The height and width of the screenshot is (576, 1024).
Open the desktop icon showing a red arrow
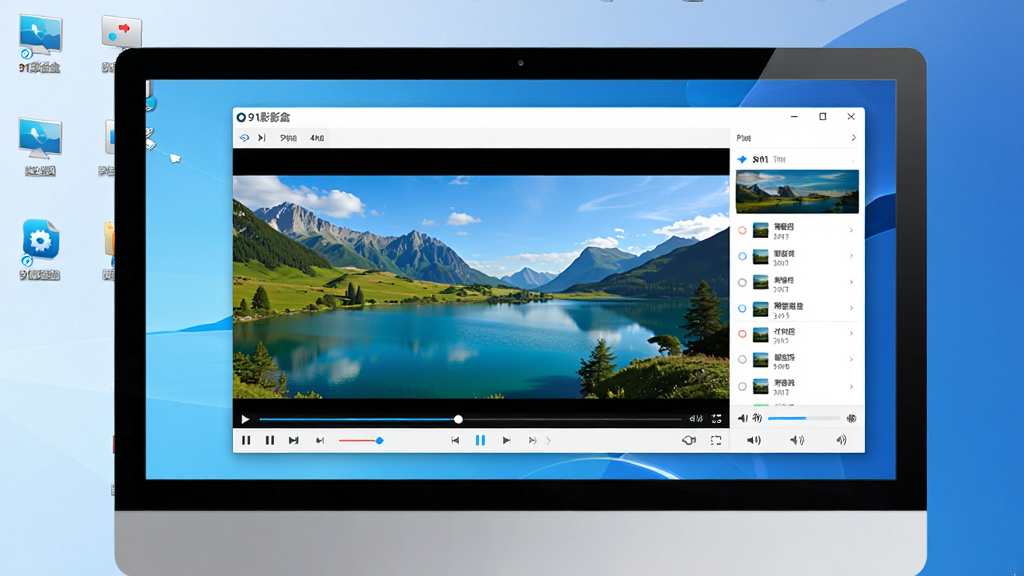pyautogui.click(x=121, y=32)
